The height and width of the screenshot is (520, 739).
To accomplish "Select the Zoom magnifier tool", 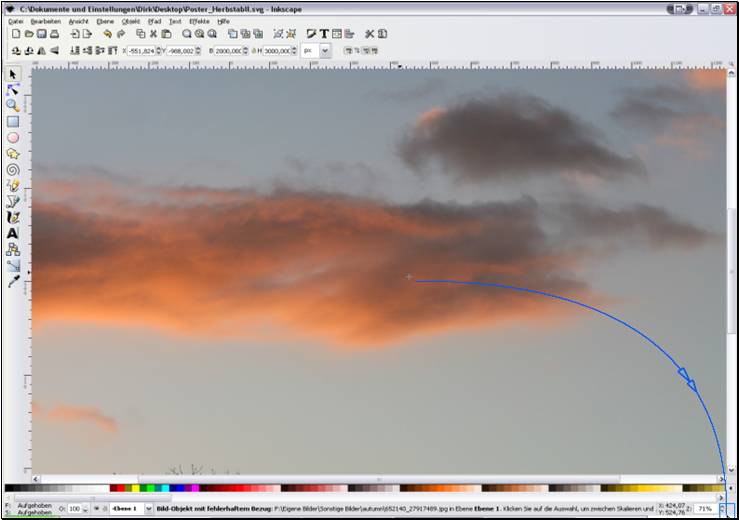I will tap(13, 105).
